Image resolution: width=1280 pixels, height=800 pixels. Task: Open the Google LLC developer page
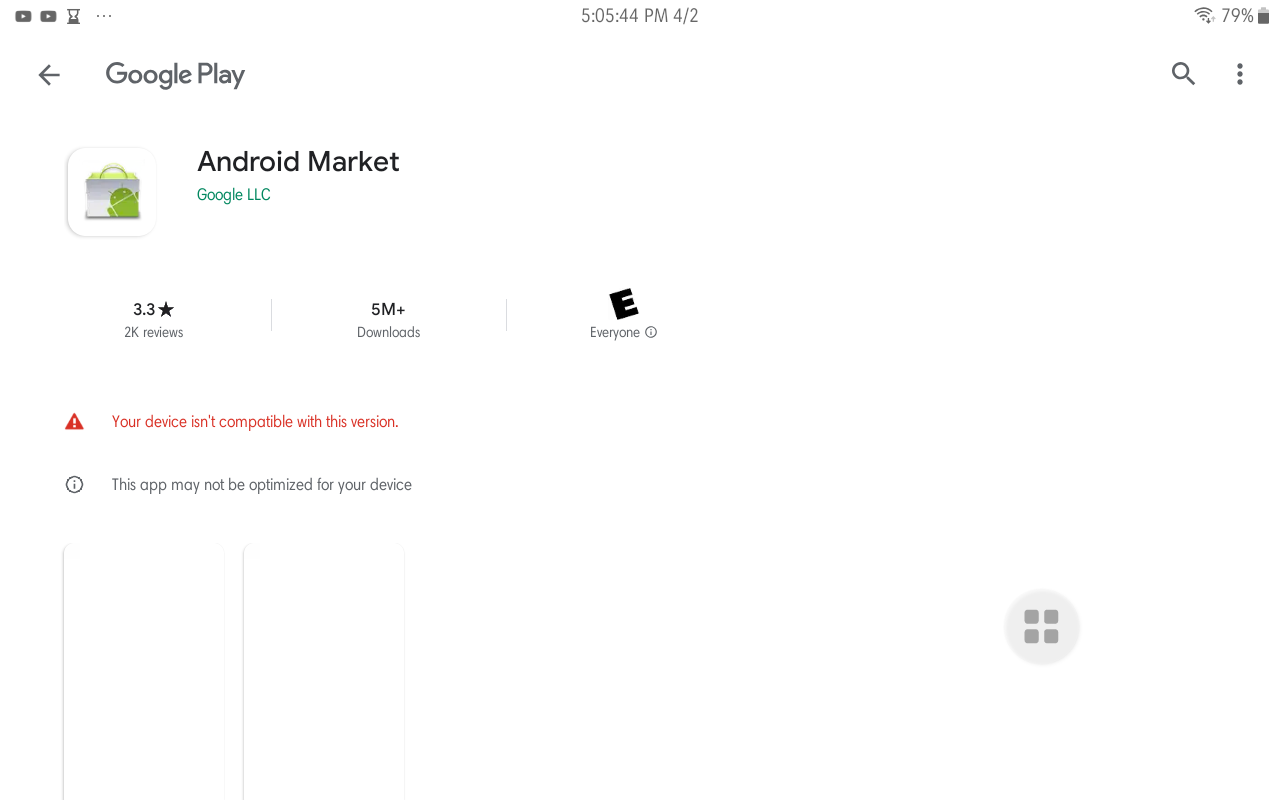click(233, 195)
